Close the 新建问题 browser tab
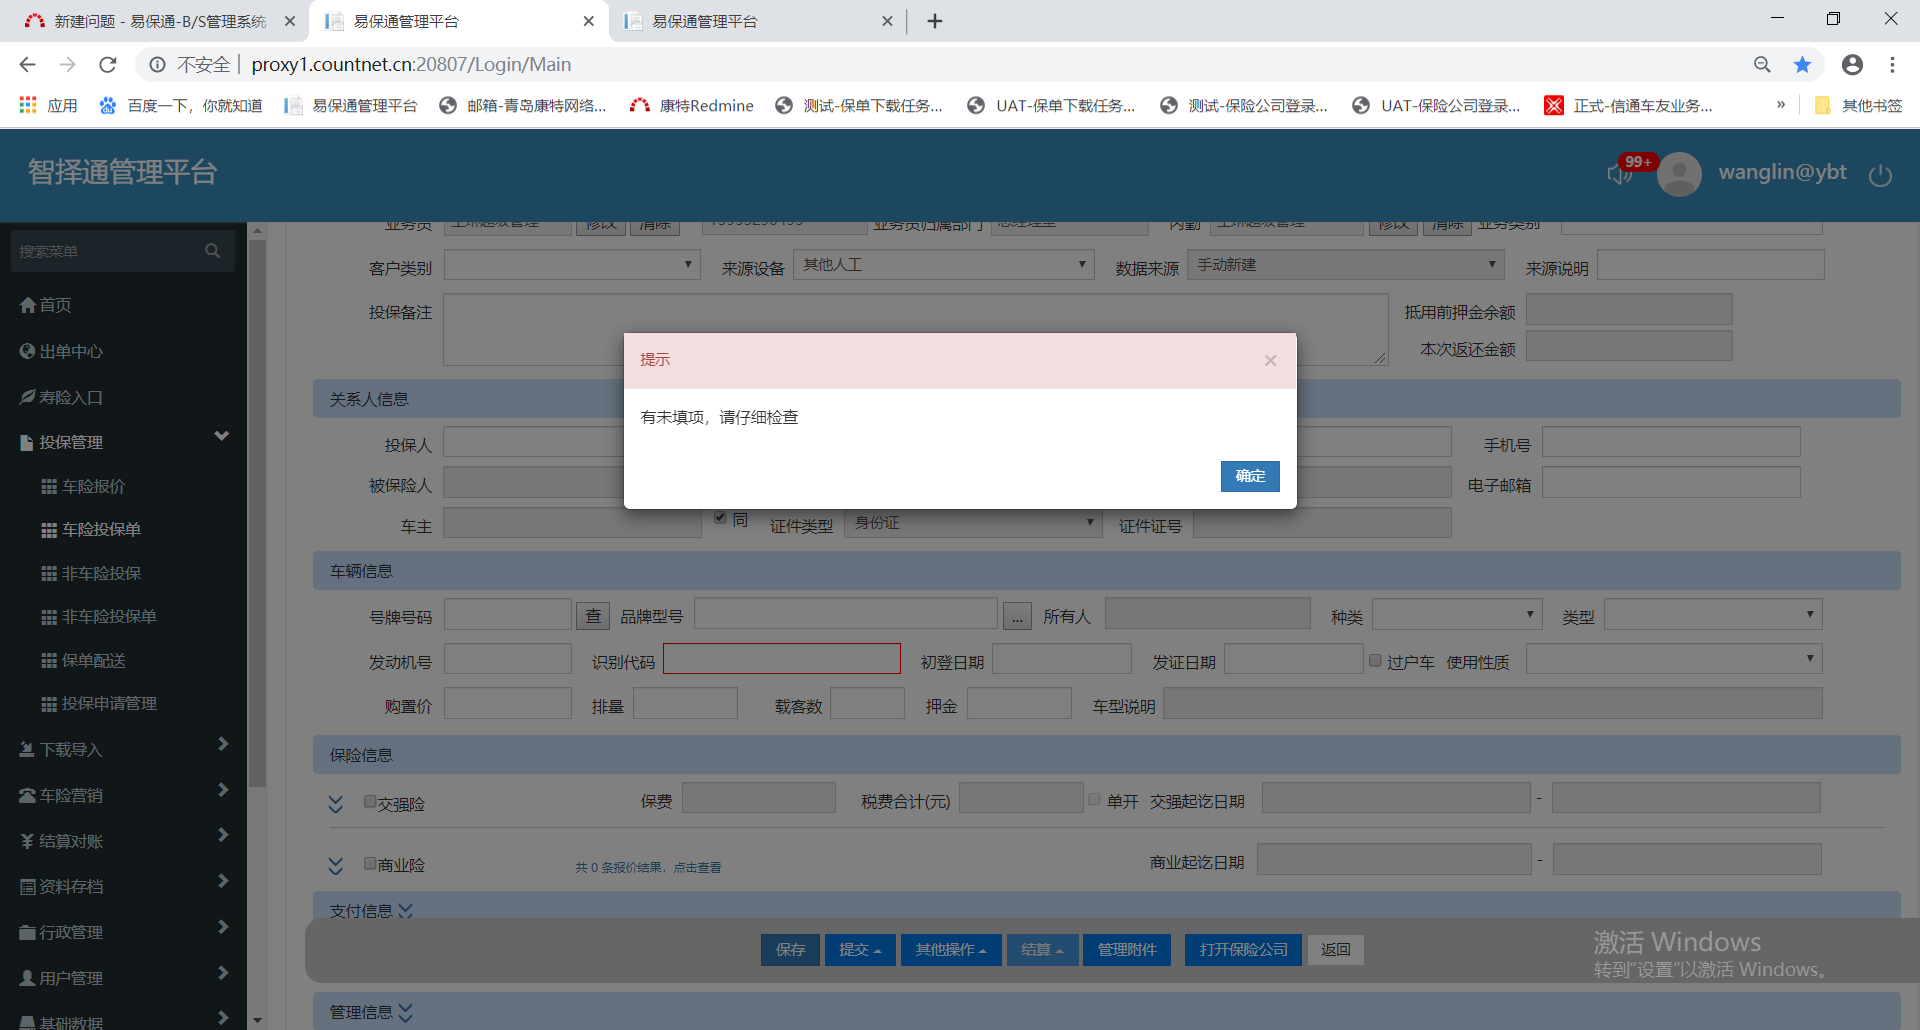The width and height of the screenshot is (1920, 1030). (x=290, y=21)
